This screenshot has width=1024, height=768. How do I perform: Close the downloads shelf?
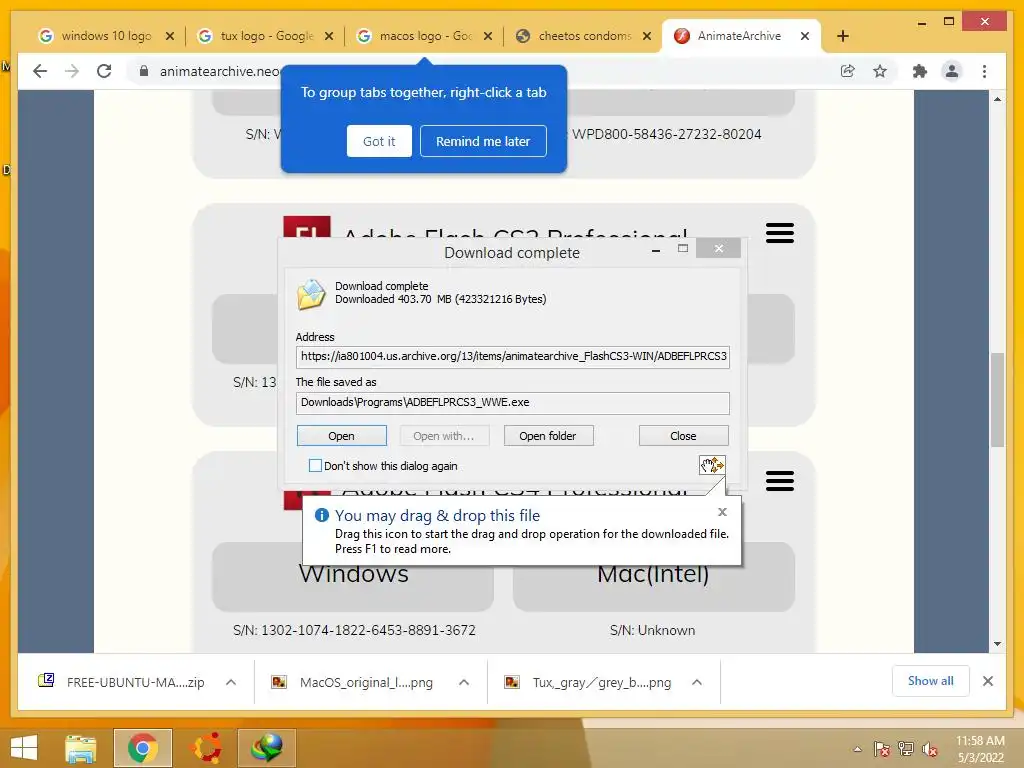click(987, 681)
